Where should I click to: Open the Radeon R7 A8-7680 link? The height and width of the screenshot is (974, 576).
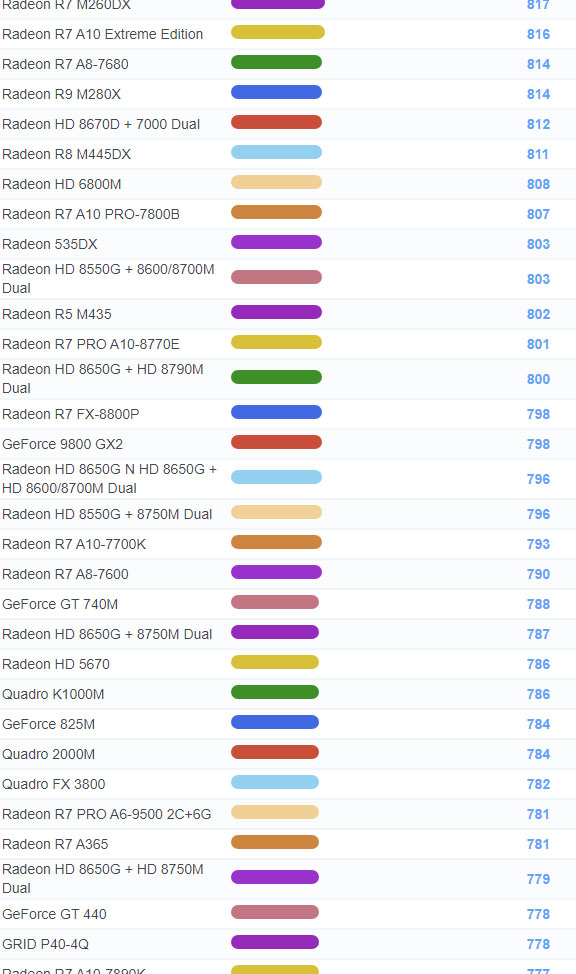pos(65,64)
